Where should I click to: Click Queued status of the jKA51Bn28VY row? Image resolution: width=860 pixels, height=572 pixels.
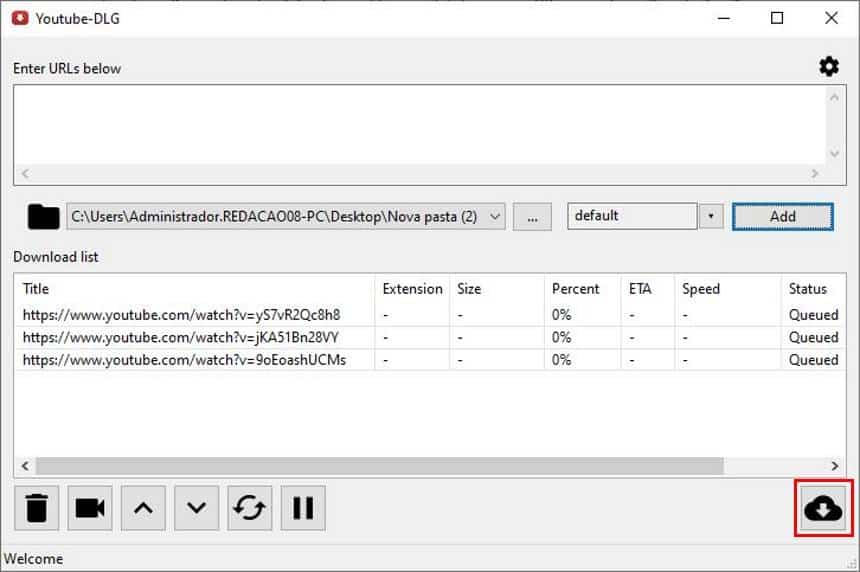813,337
